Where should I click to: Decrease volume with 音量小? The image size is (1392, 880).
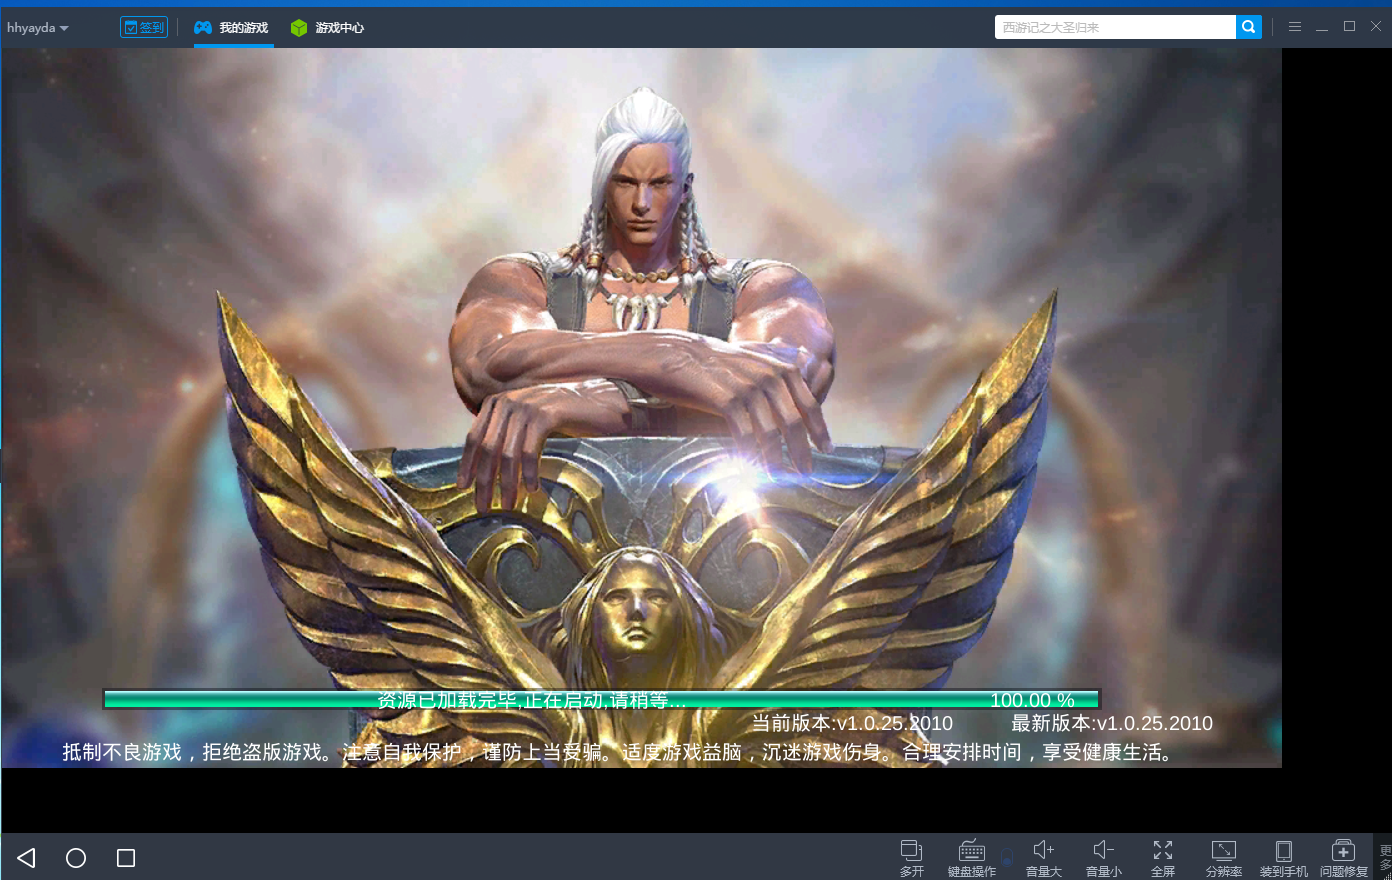click(1104, 858)
